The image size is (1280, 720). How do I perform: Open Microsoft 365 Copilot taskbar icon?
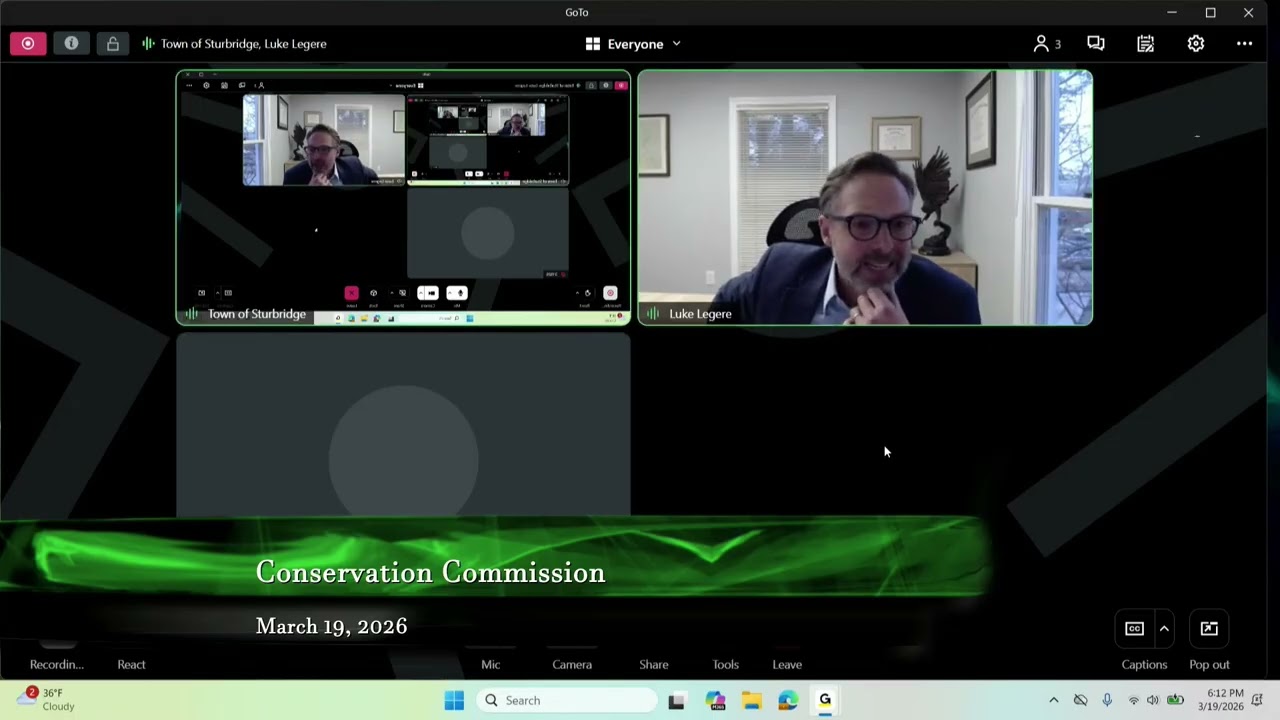pyautogui.click(x=715, y=700)
